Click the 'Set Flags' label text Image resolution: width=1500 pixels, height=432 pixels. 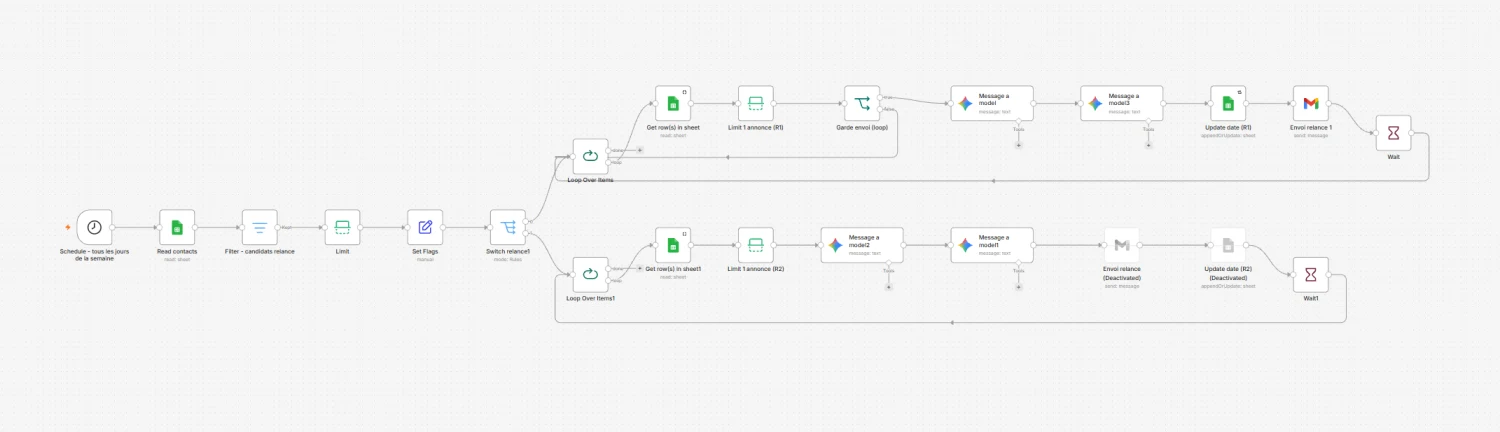pyautogui.click(x=425, y=251)
